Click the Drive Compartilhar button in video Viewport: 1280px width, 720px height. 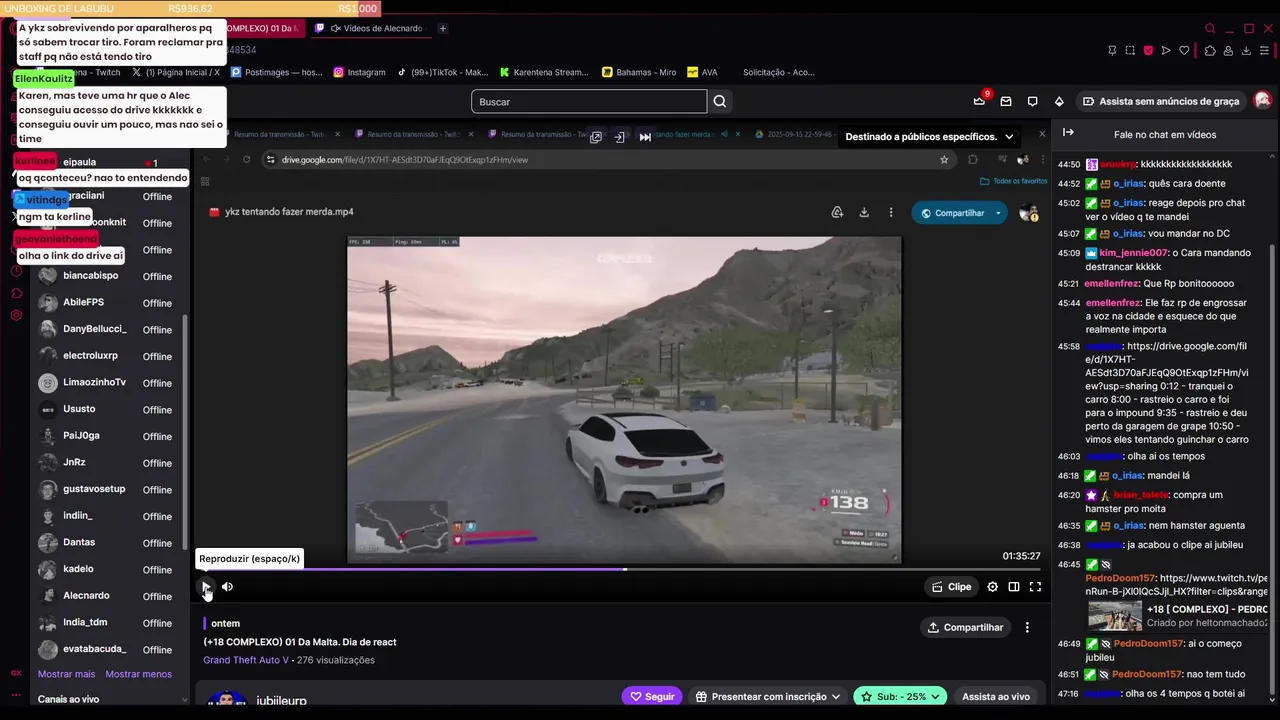[x=952, y=213]
